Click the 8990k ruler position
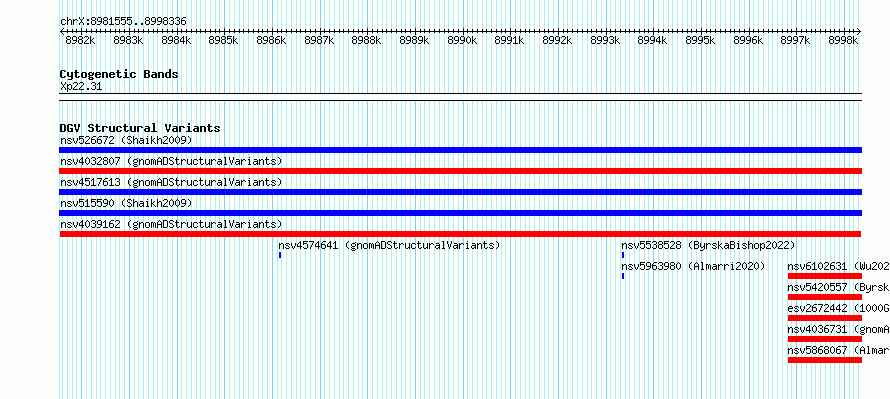 click(461, 40)
